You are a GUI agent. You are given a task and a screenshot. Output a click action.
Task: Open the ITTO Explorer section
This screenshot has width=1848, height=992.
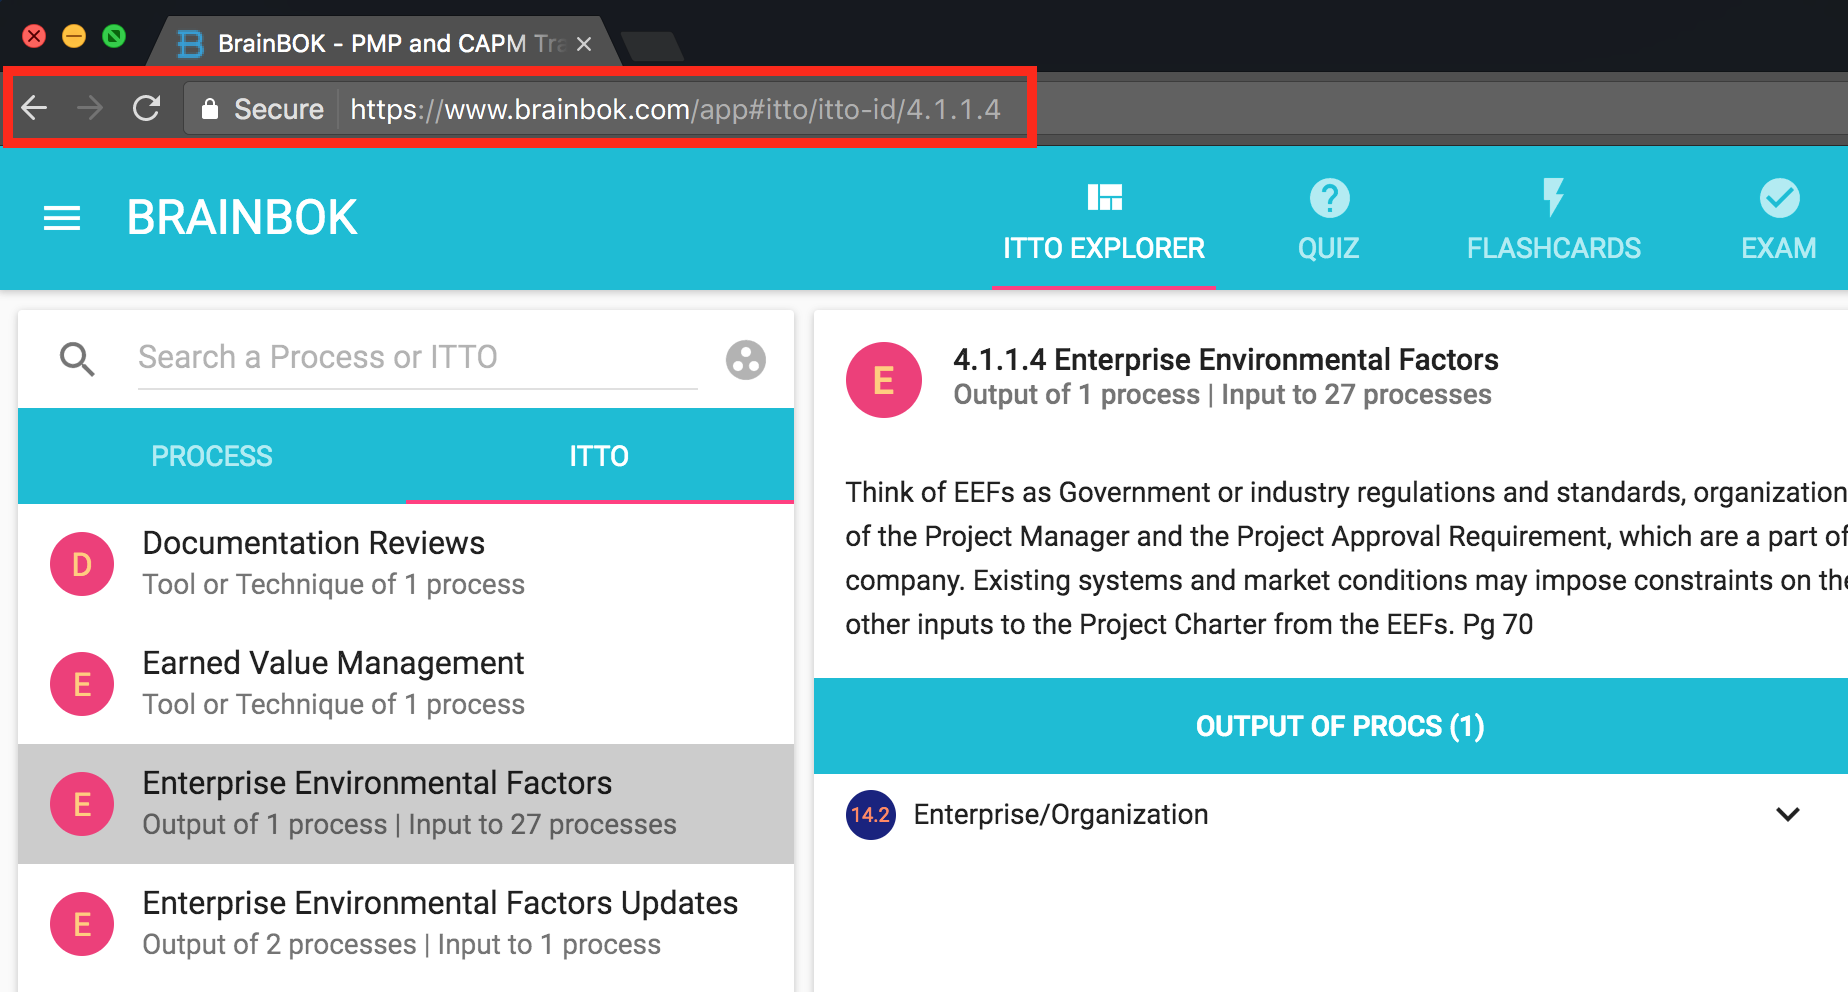(1104, 222)
